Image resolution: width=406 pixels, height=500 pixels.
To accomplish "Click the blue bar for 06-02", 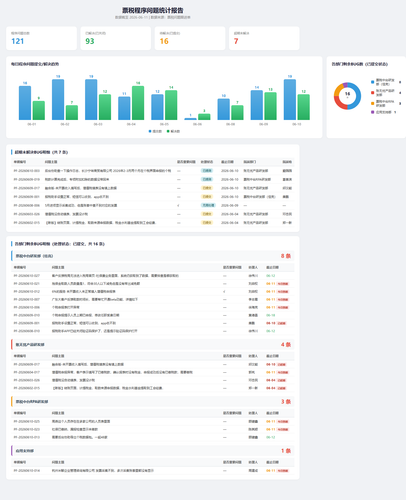I will (58, 100).
